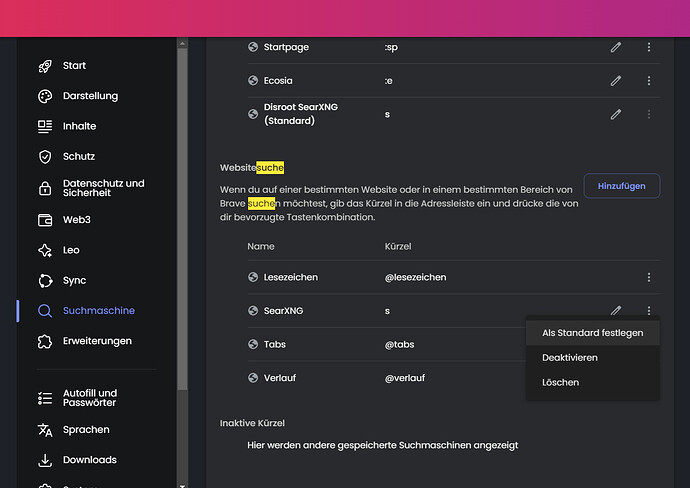
Task: Edit Disroot SearXNG entry pencil icon
Action: coord(616,114)
